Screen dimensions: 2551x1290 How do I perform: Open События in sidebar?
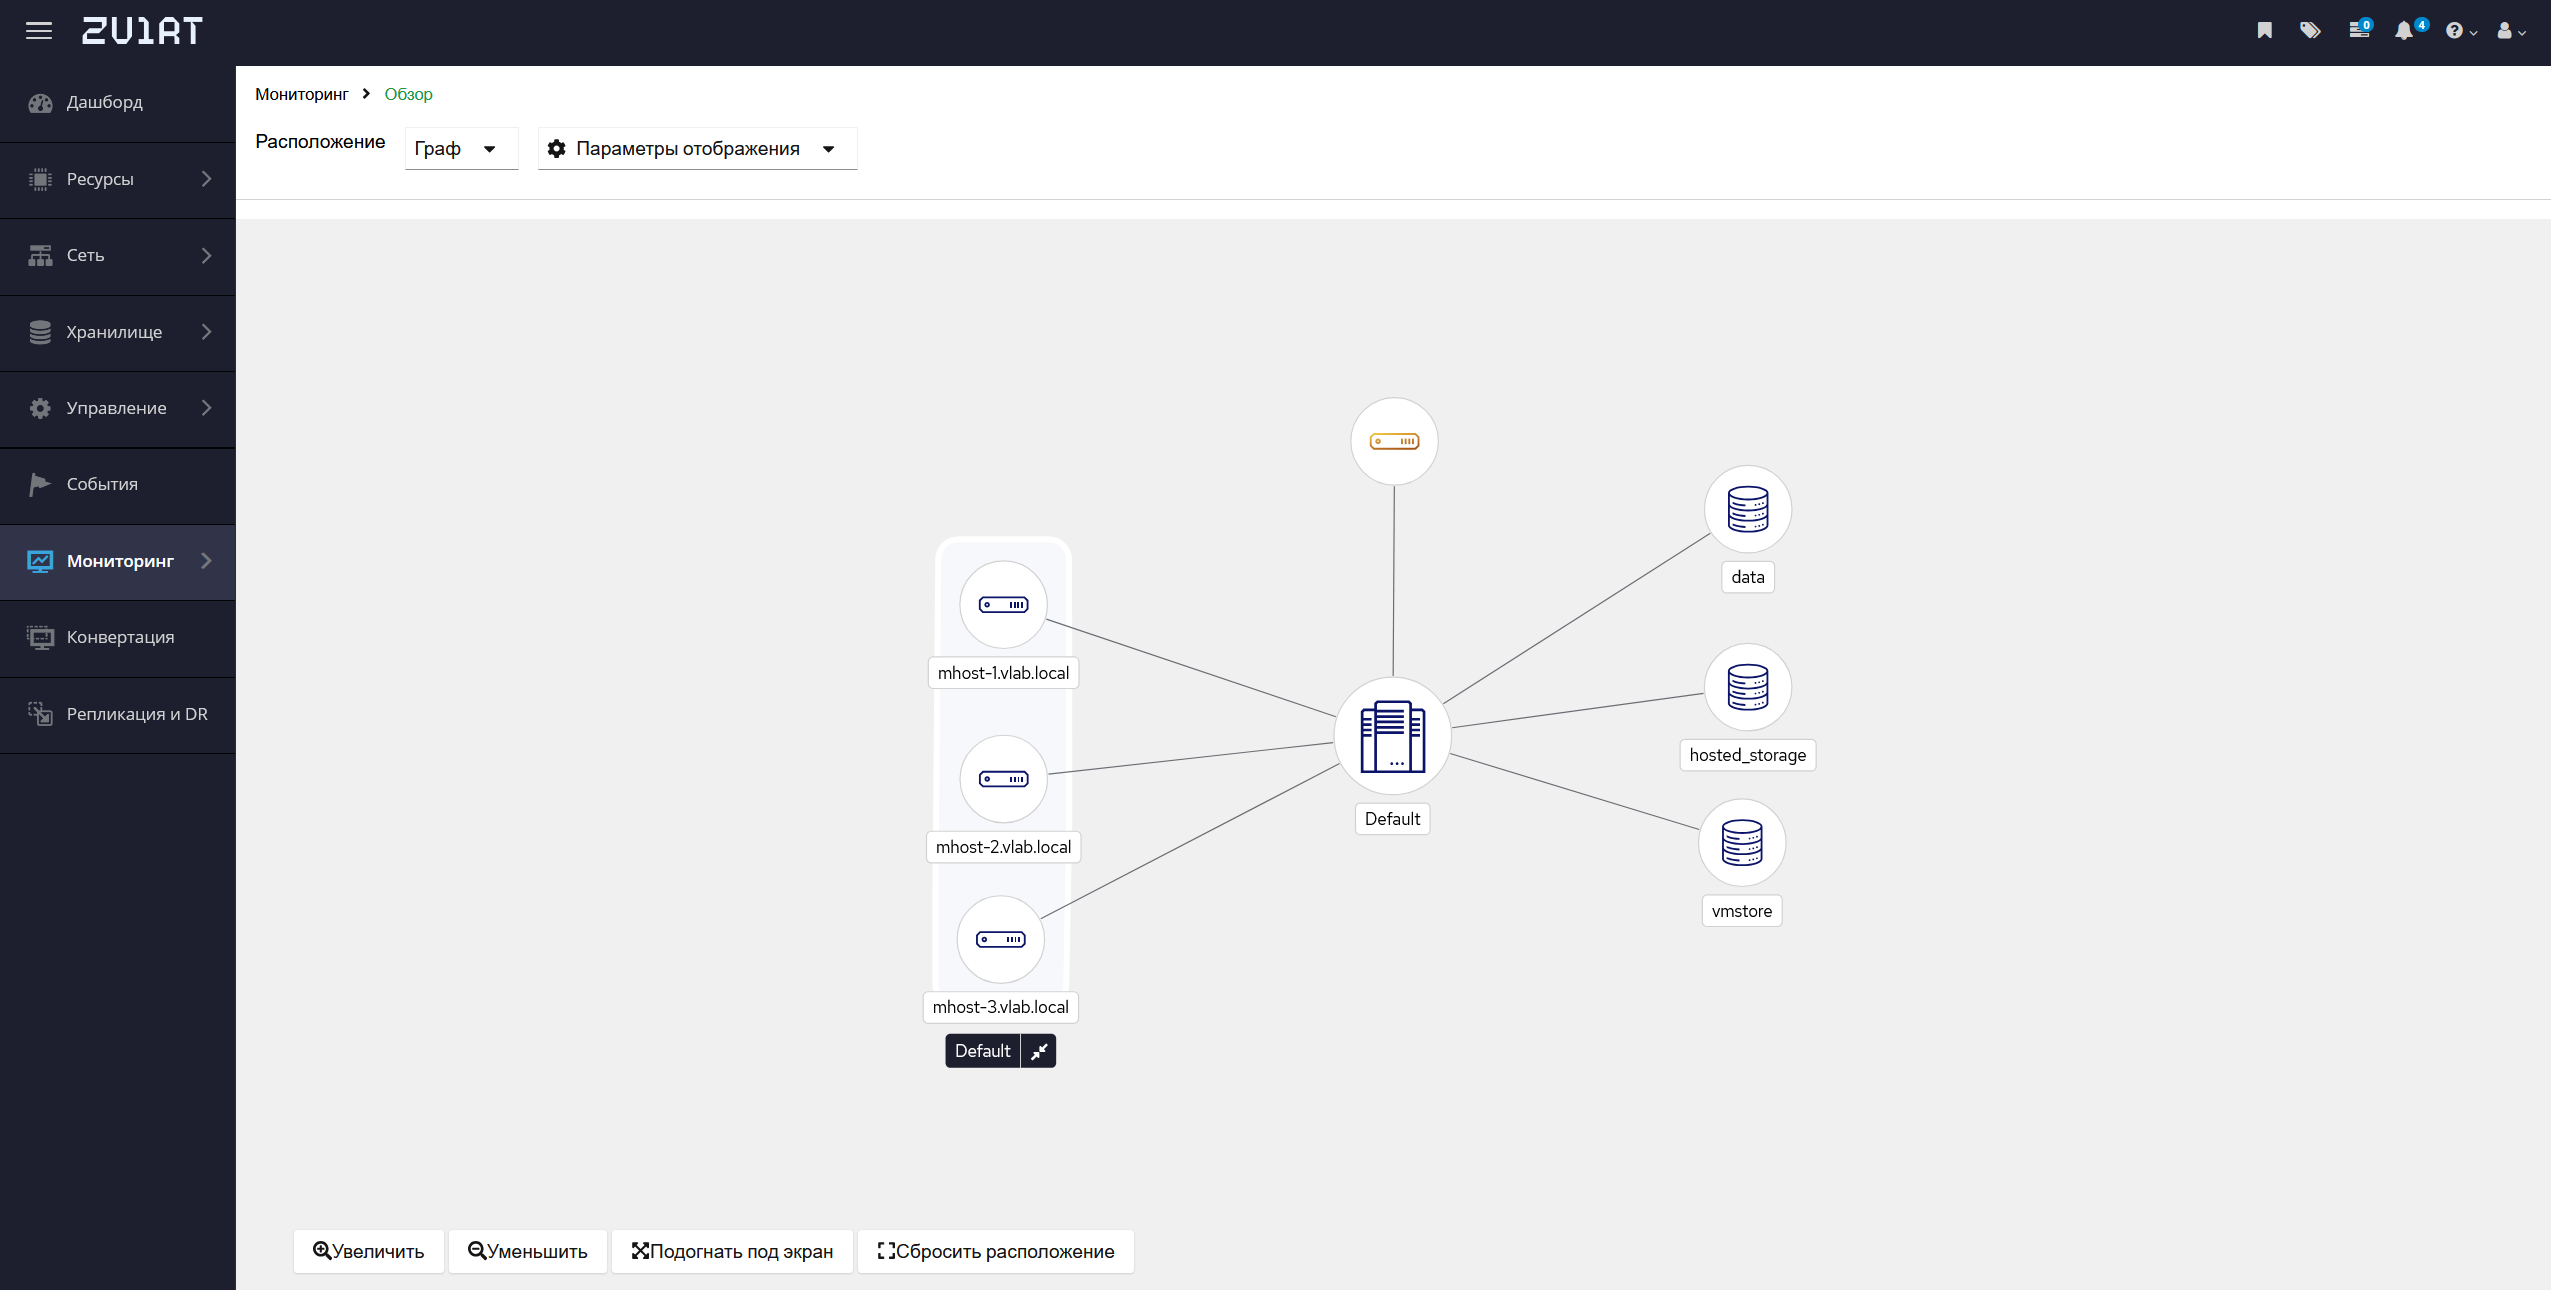[118, 485]
